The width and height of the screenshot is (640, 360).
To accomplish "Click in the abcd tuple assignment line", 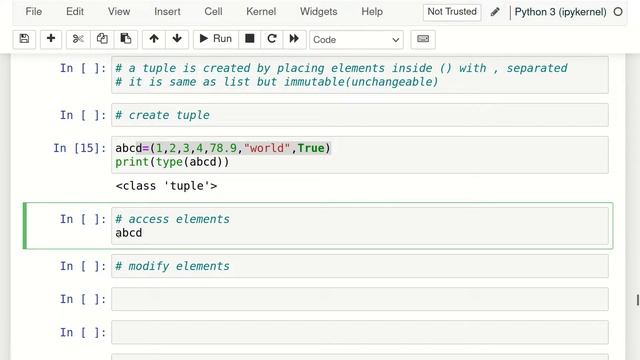I will [223, 148].
